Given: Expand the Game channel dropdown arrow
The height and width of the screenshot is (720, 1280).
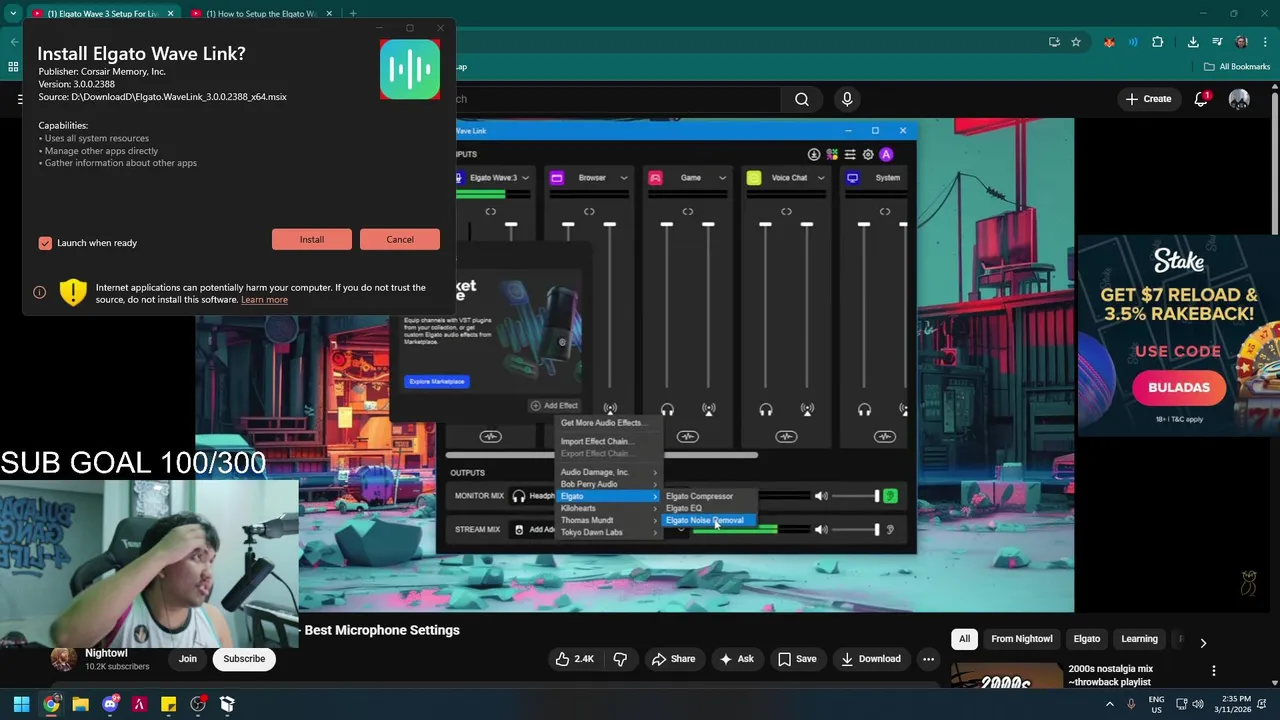Looking at the screenshot, I should pyautogui.click(x=722, y=178).
